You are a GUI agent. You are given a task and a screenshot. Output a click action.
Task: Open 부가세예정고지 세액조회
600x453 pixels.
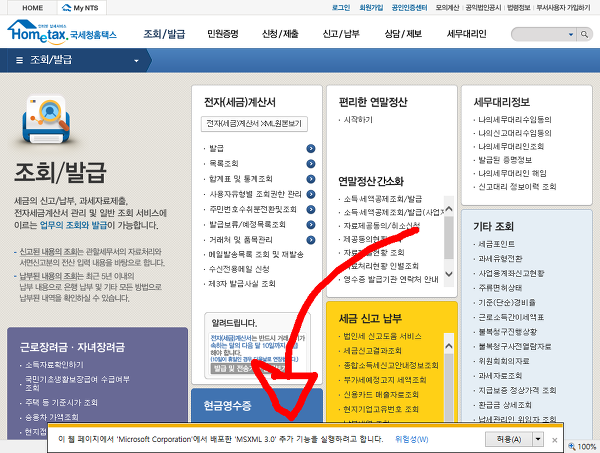(385, 380)
